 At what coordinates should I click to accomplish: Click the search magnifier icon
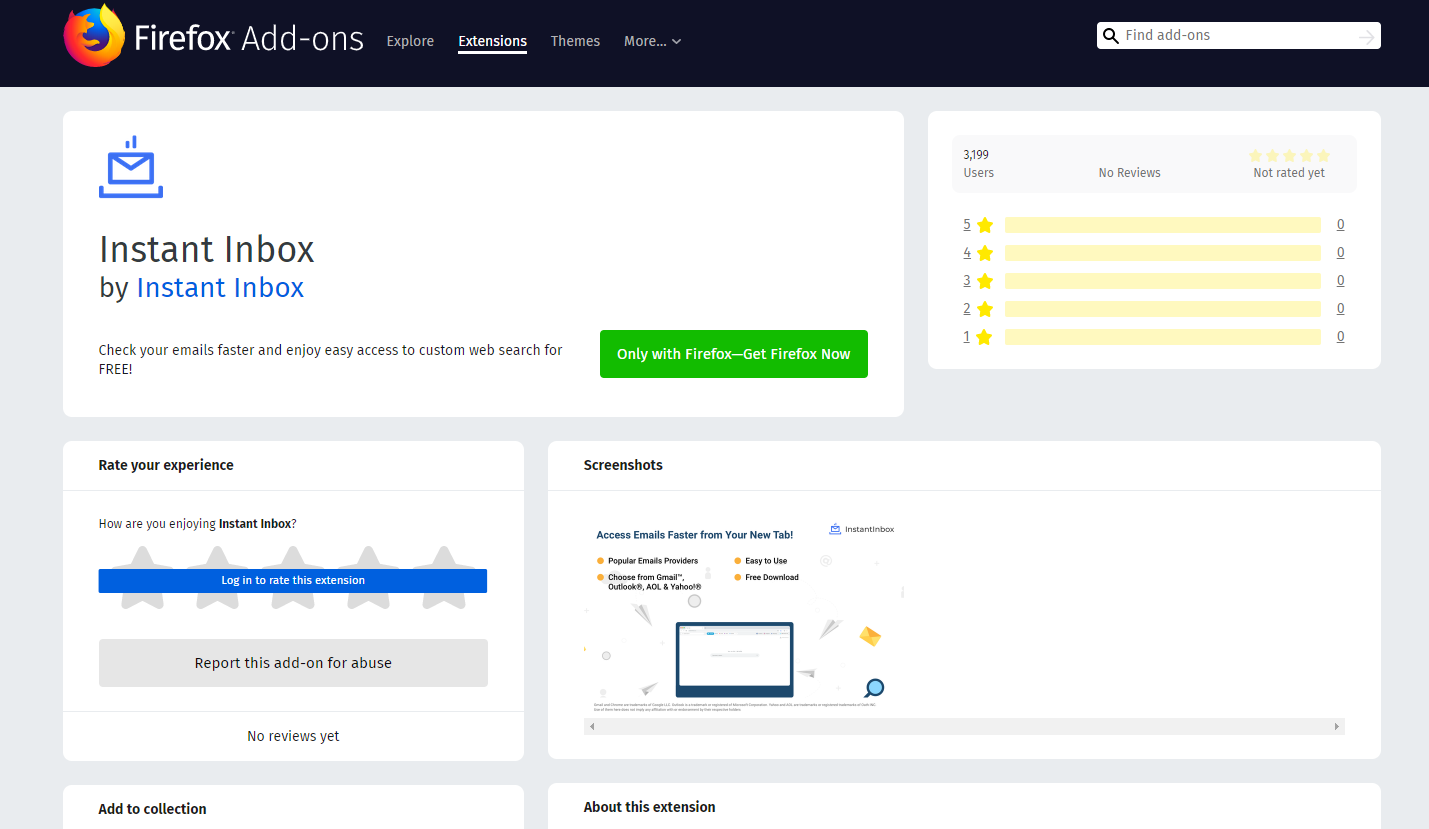pyautogui.click(x=1110, y=36)
